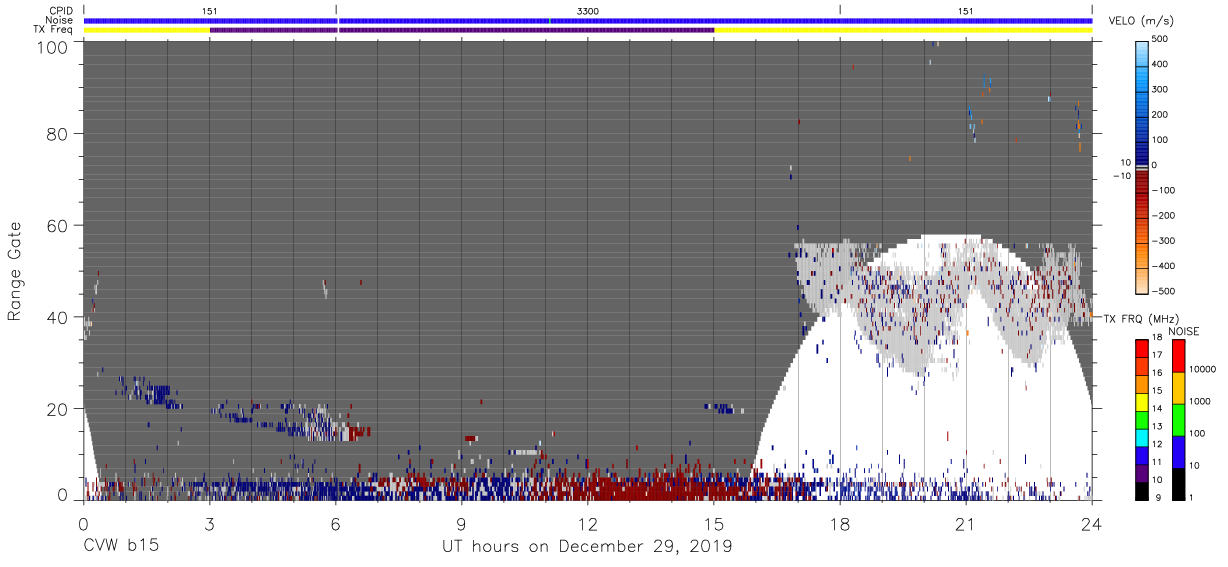
Task: Select the green segment of NOISE colorbar
Action: click(x=1178, y=419)
